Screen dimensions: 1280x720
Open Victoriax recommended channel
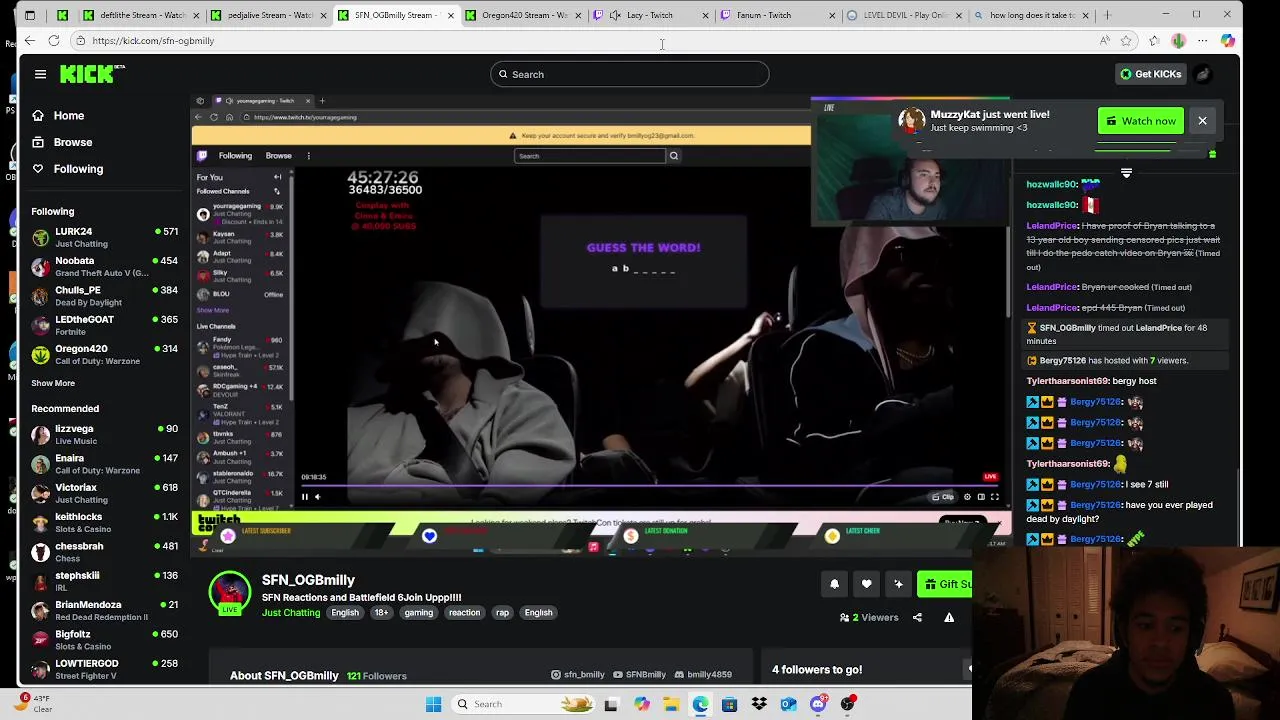(x=105, y=493)
